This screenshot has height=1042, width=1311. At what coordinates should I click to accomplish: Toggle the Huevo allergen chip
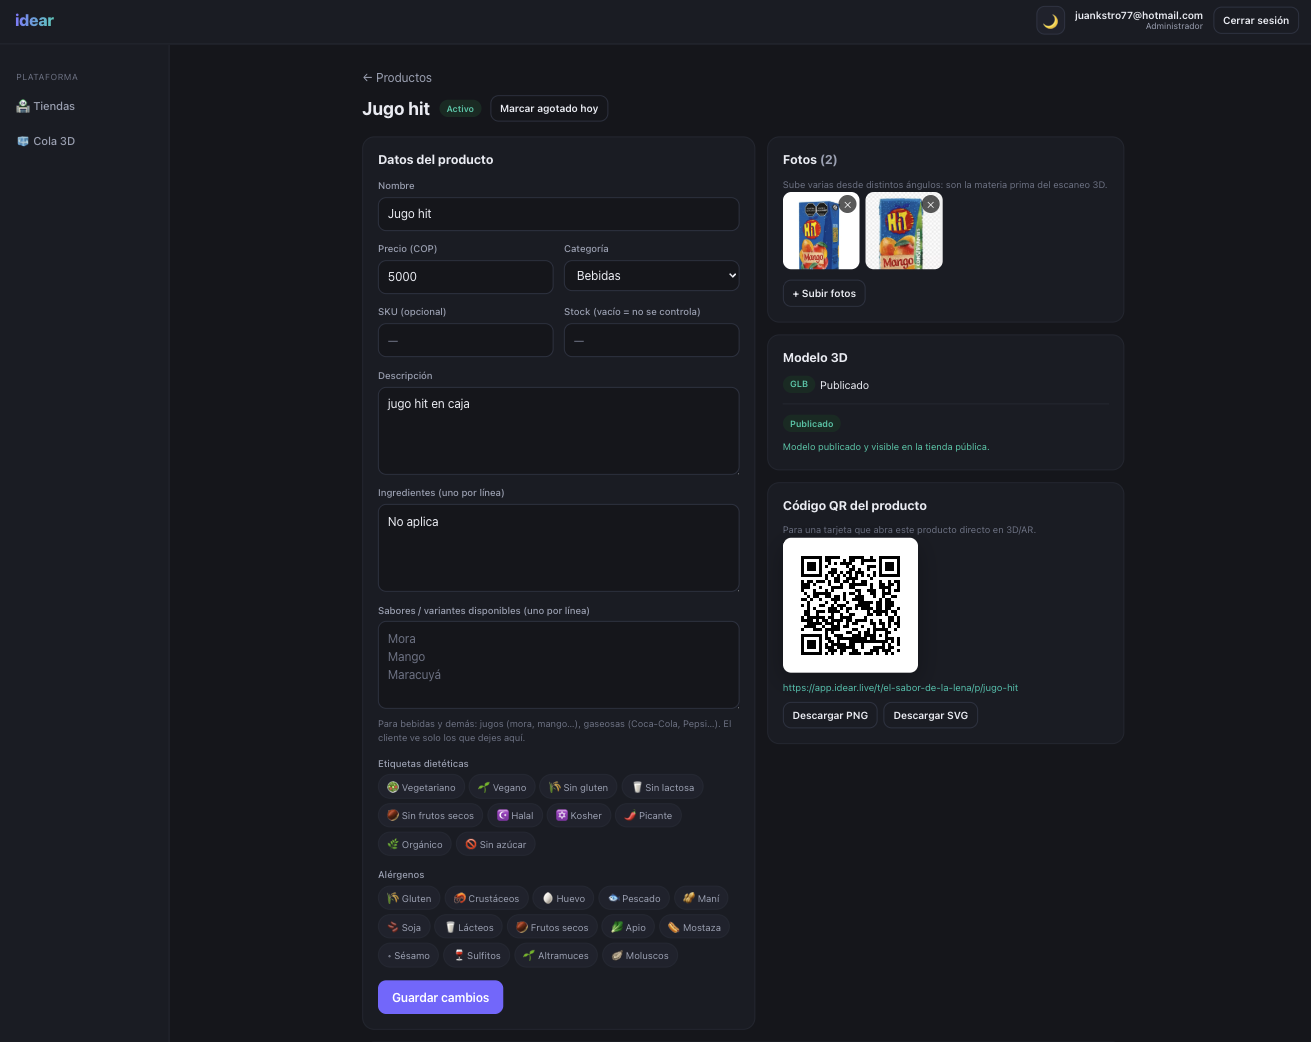coord(563,898)
